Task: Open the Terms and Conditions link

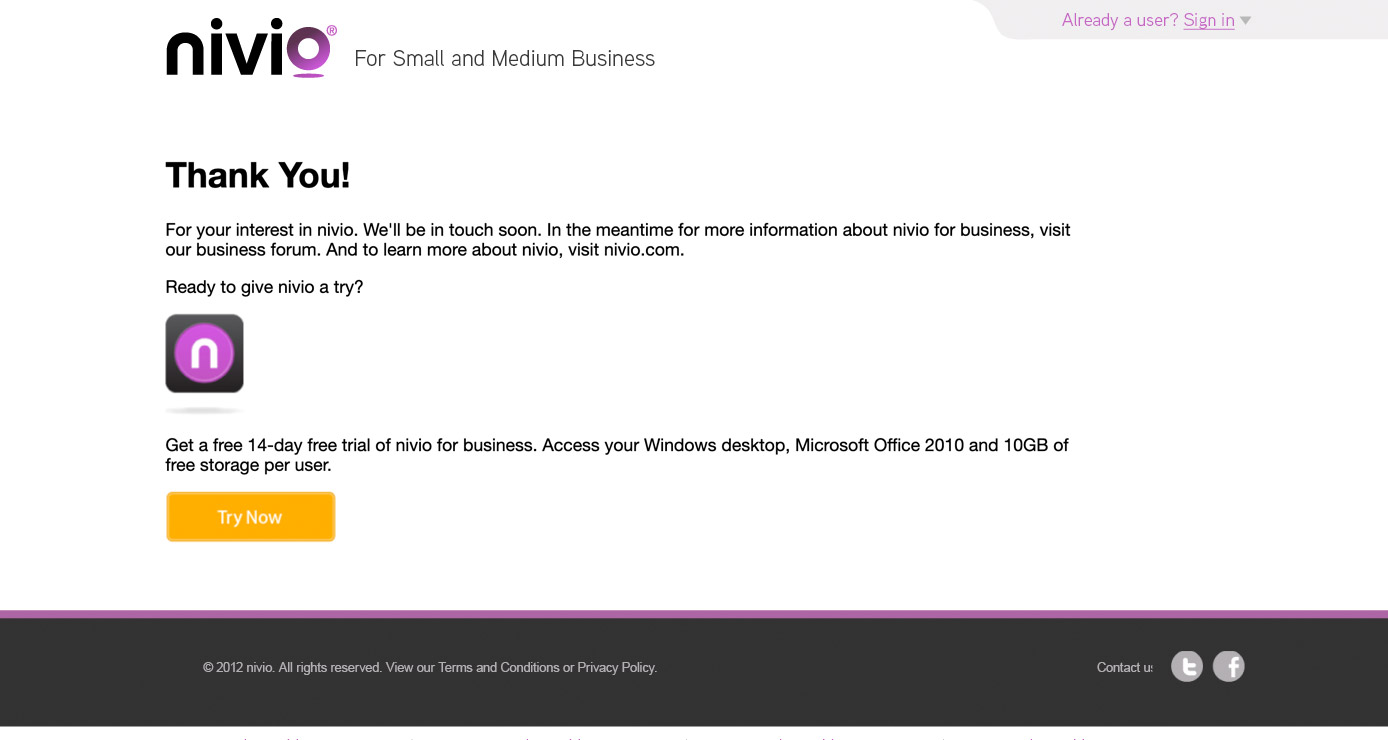Action: (499, 667)
